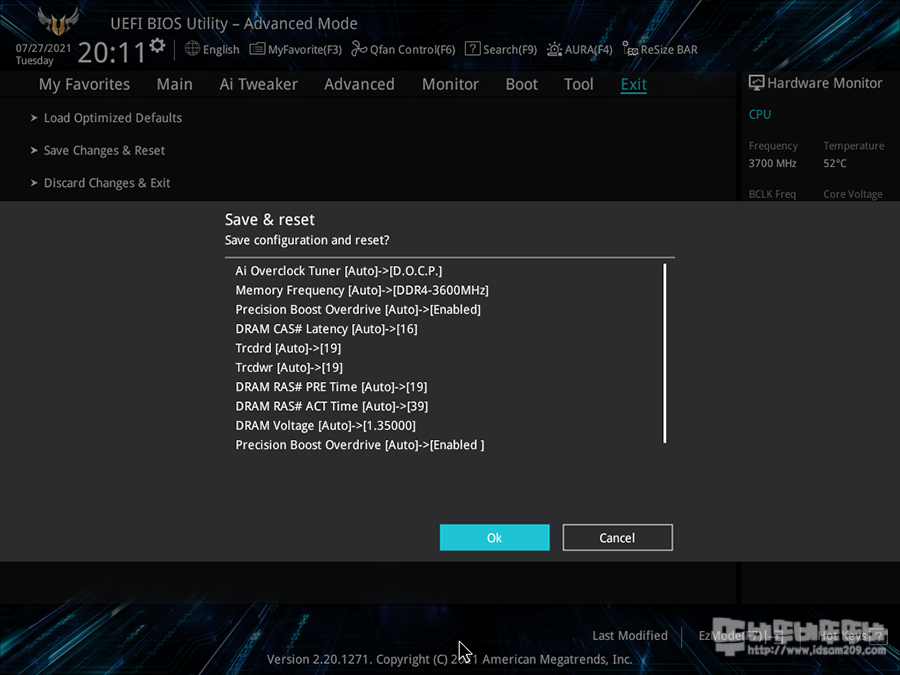
Task: Switch to the Main tab
Action: (x=174, y=84)
